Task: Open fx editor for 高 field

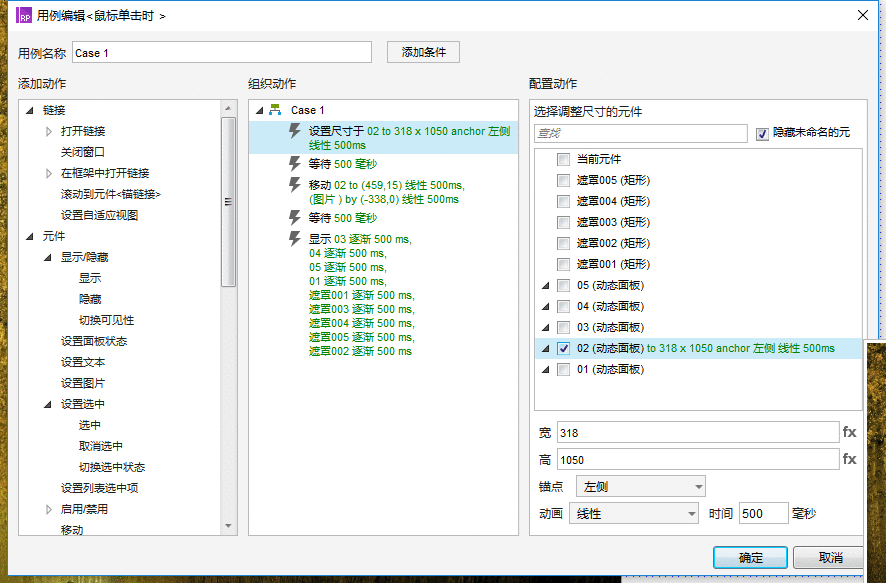Action: coord(849,459)
